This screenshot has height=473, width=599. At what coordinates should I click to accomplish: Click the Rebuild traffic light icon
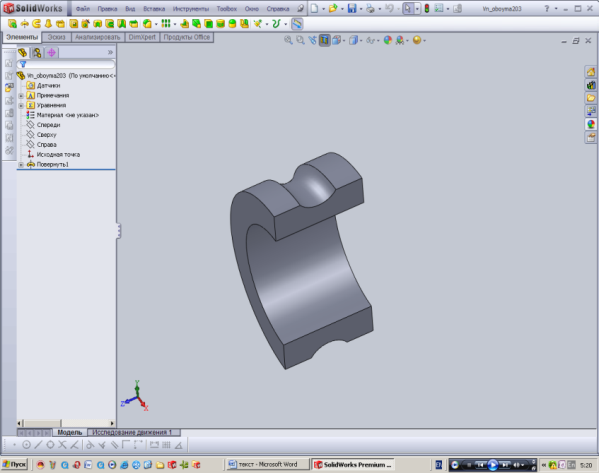pos(427,8)
